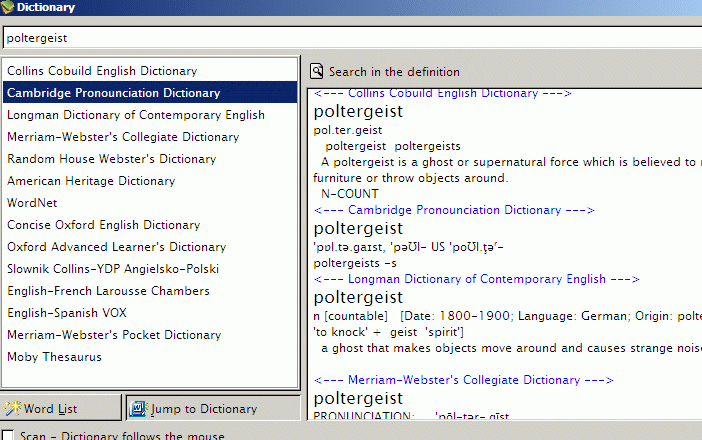Click the Jump to Dictionary document icon
Image resolution: width=702 pixels, height=440 pixels.
pos(138,408)
